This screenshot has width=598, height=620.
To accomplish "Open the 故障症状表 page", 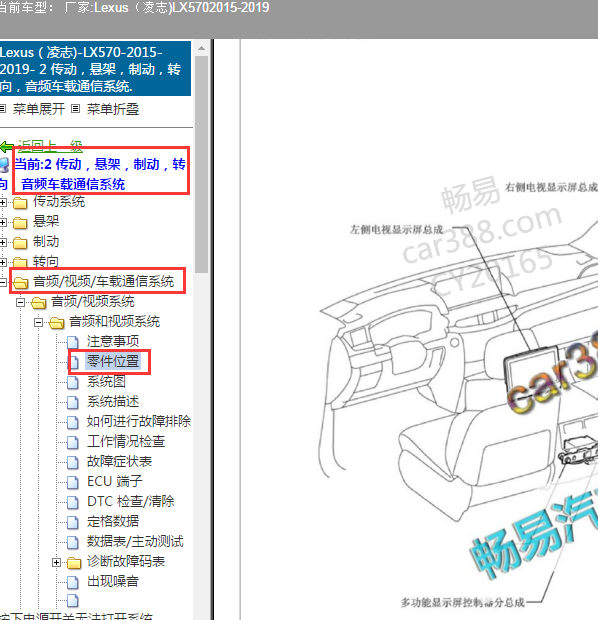I will (119, 461).
